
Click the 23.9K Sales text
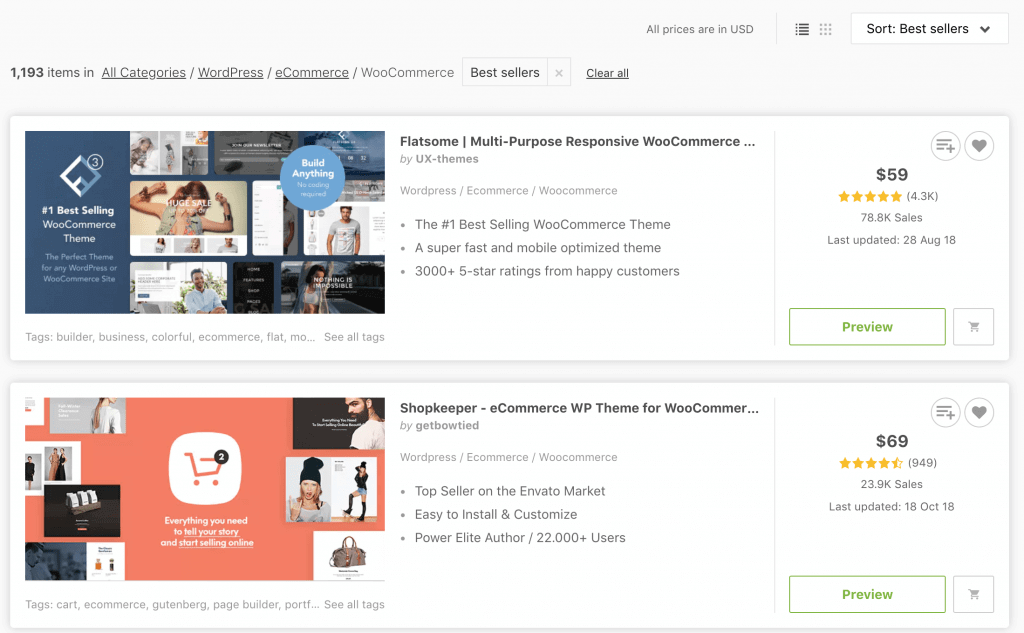pyautogui.click(x=891, y=484)
